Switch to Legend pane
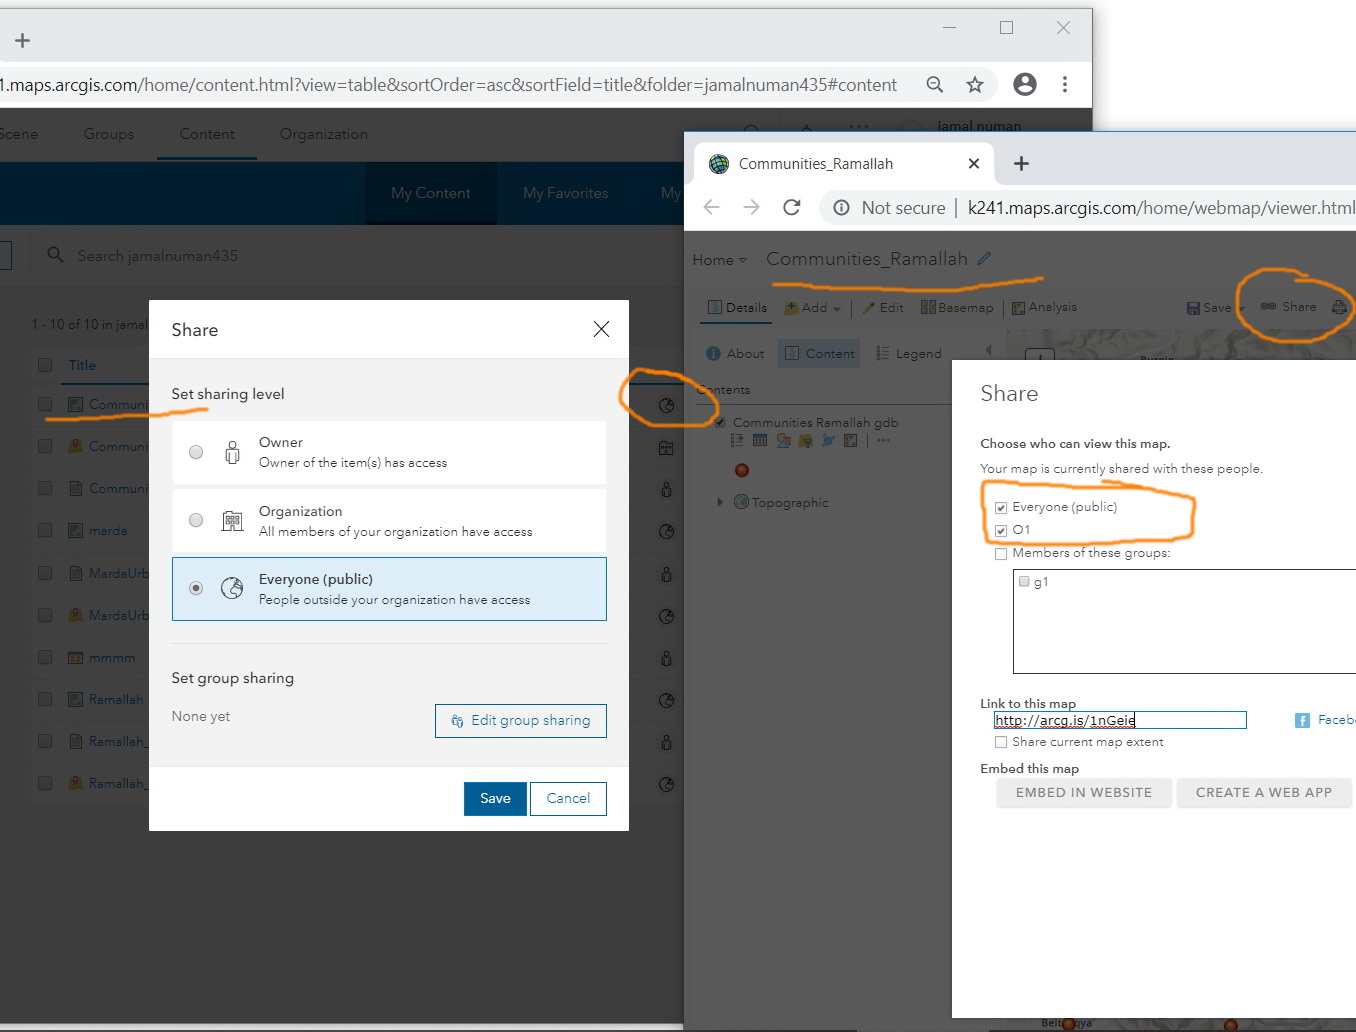1356x1032 pixels. pos(909,353)
